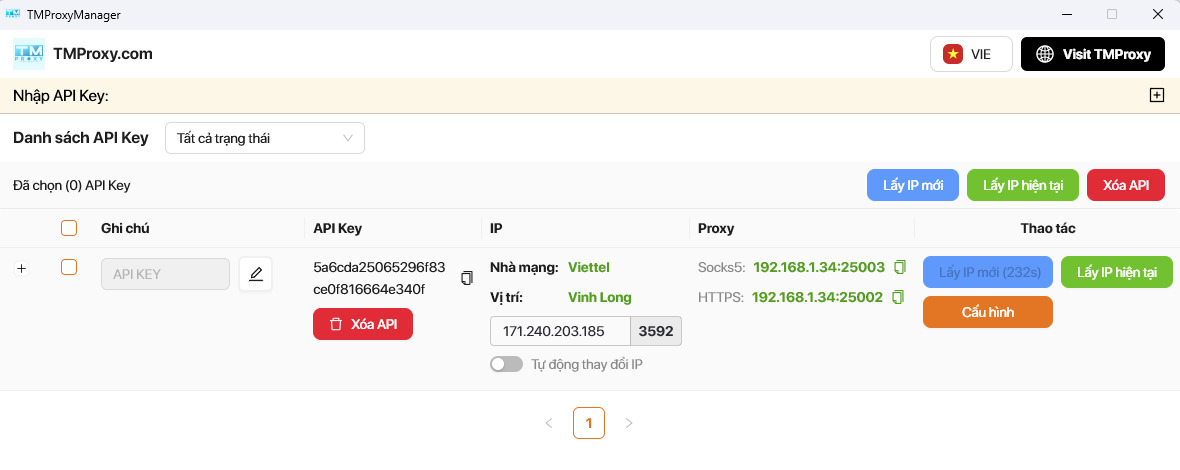This screenshot has width=1180, height=470.
Task: Click the orange Cấu hình button
Action: pyautogui.click(x=987, y=312)
